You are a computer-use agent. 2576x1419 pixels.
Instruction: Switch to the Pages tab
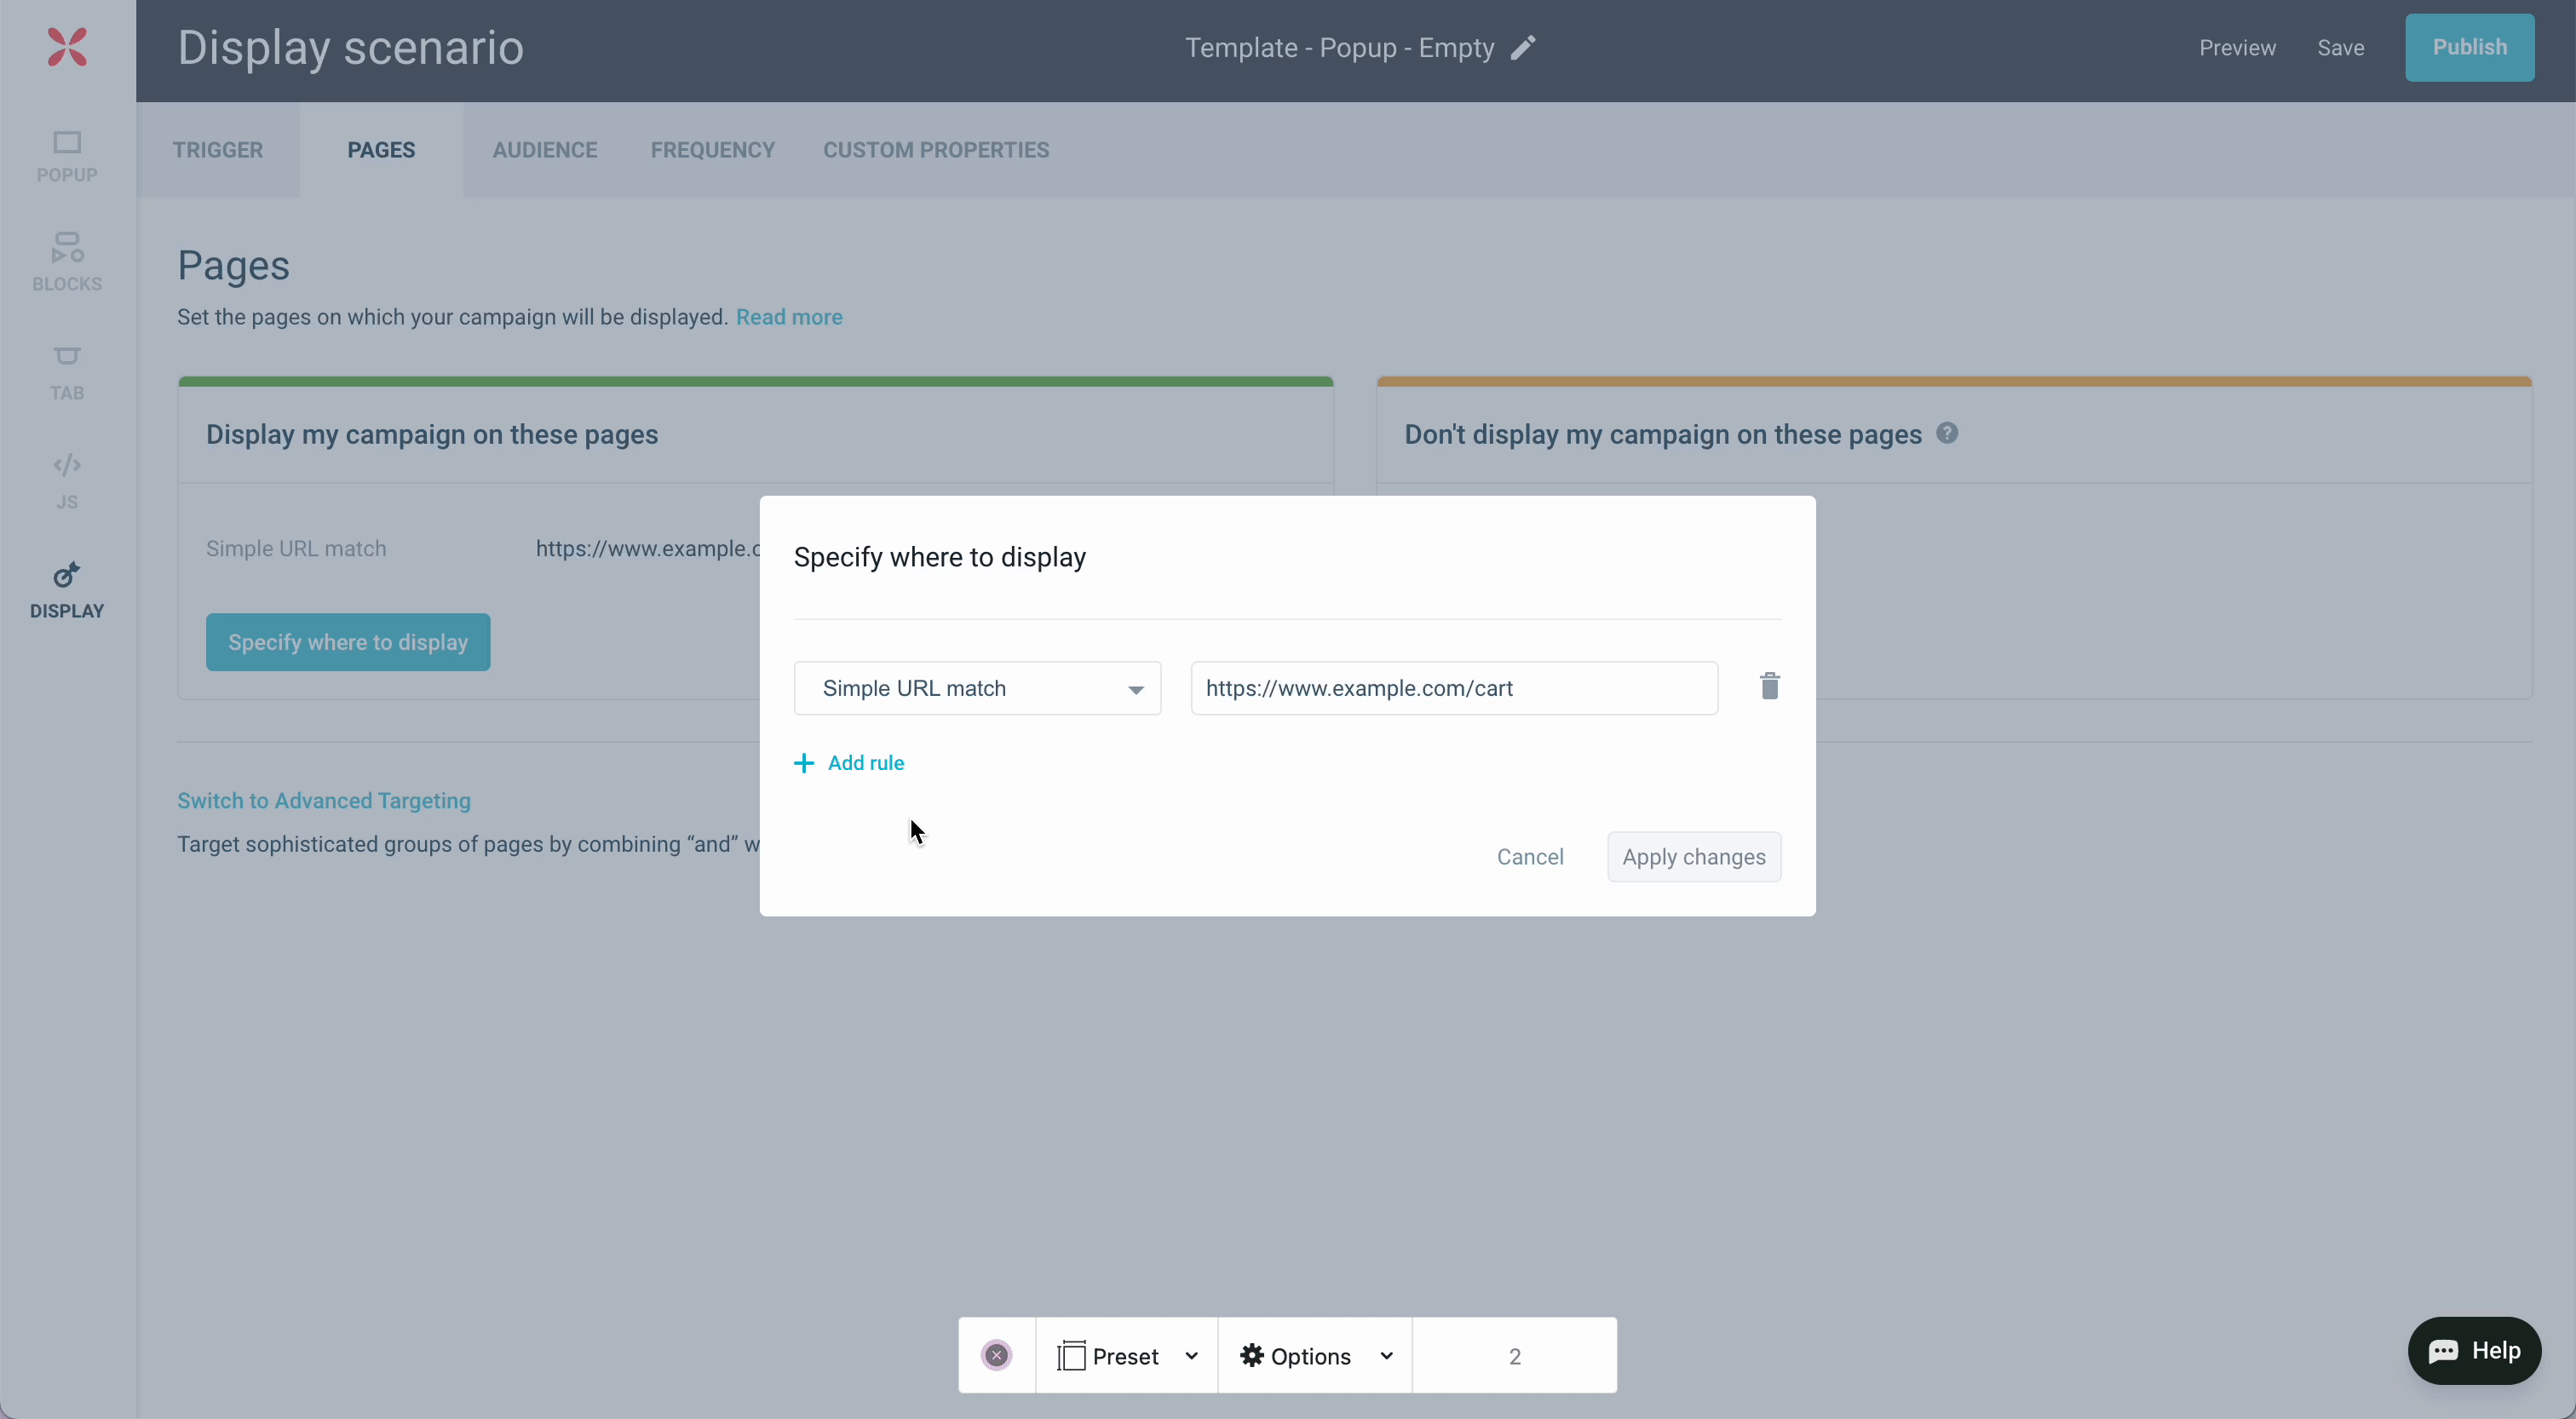[381, 150]
